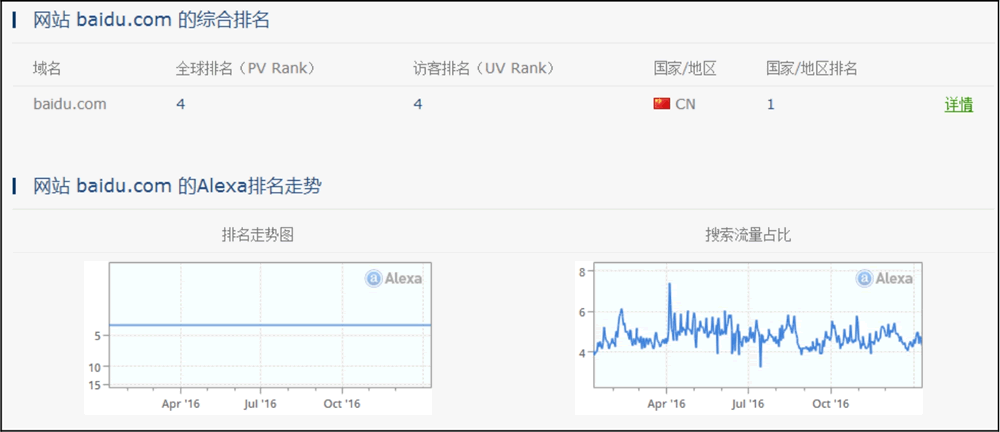1000x432 pixels.
Task: Click the 综合排名 section heading
Action: point(151,20)
